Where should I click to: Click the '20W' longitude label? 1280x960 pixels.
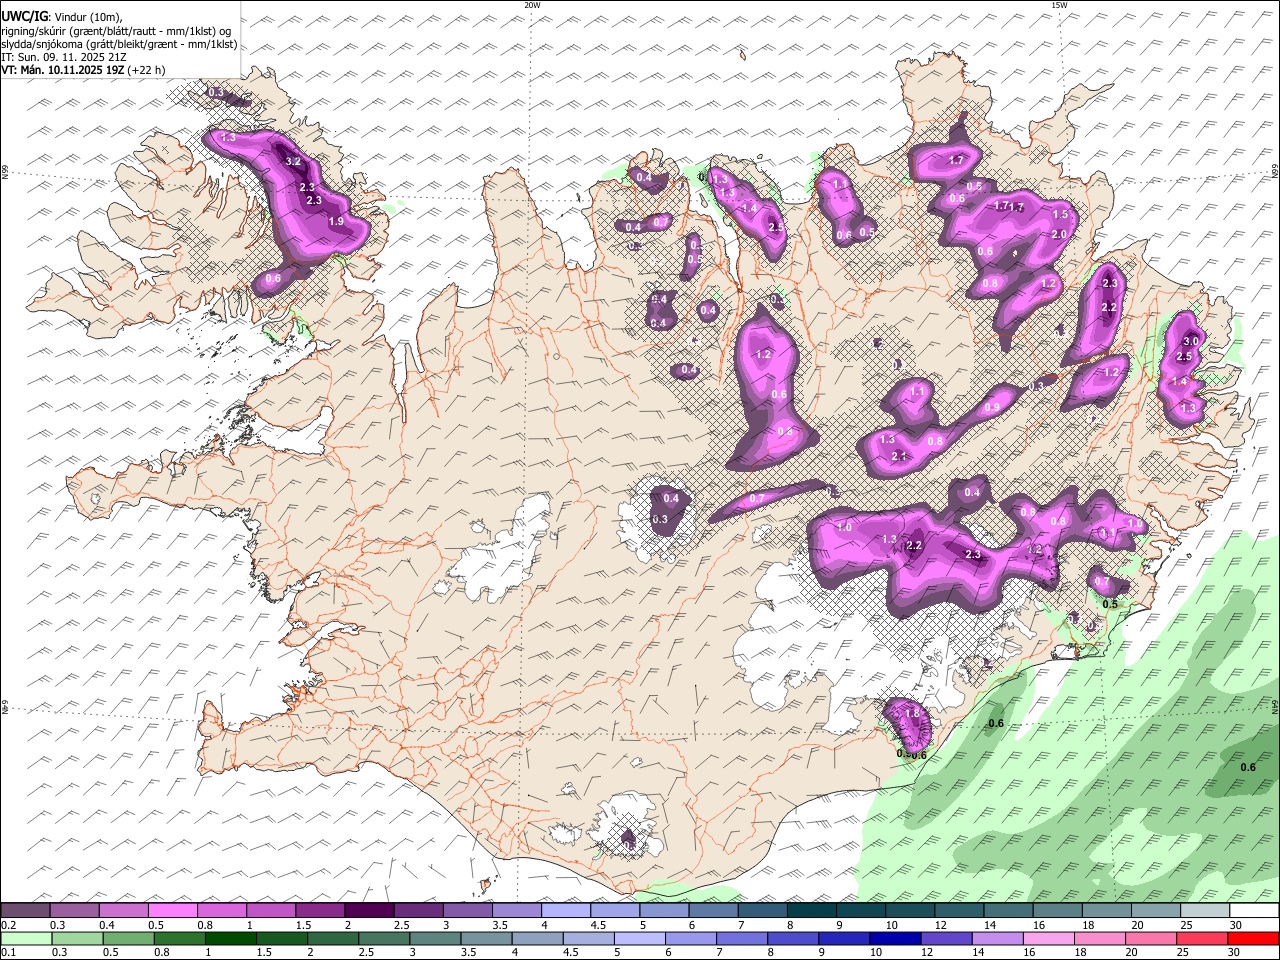click(532, 5)
